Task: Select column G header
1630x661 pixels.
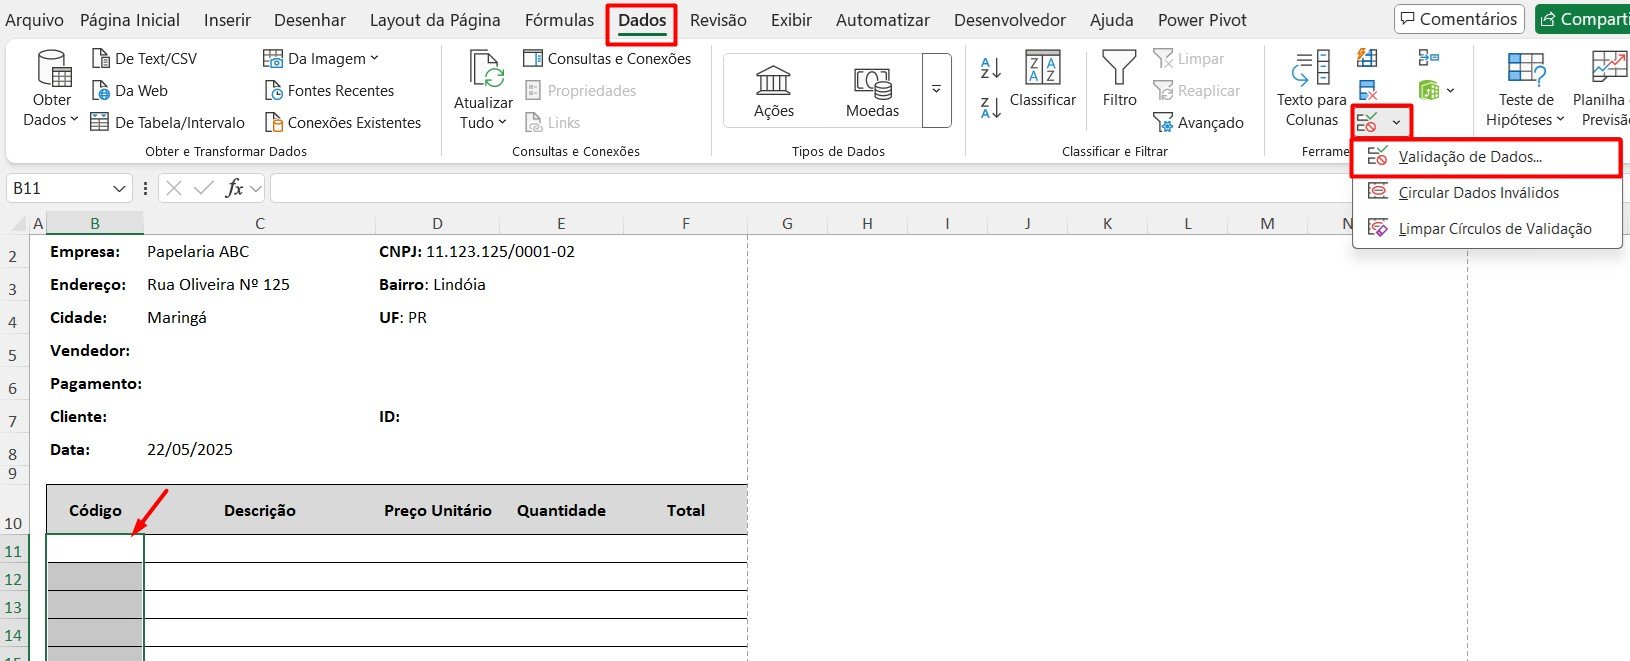Action: 787,223
